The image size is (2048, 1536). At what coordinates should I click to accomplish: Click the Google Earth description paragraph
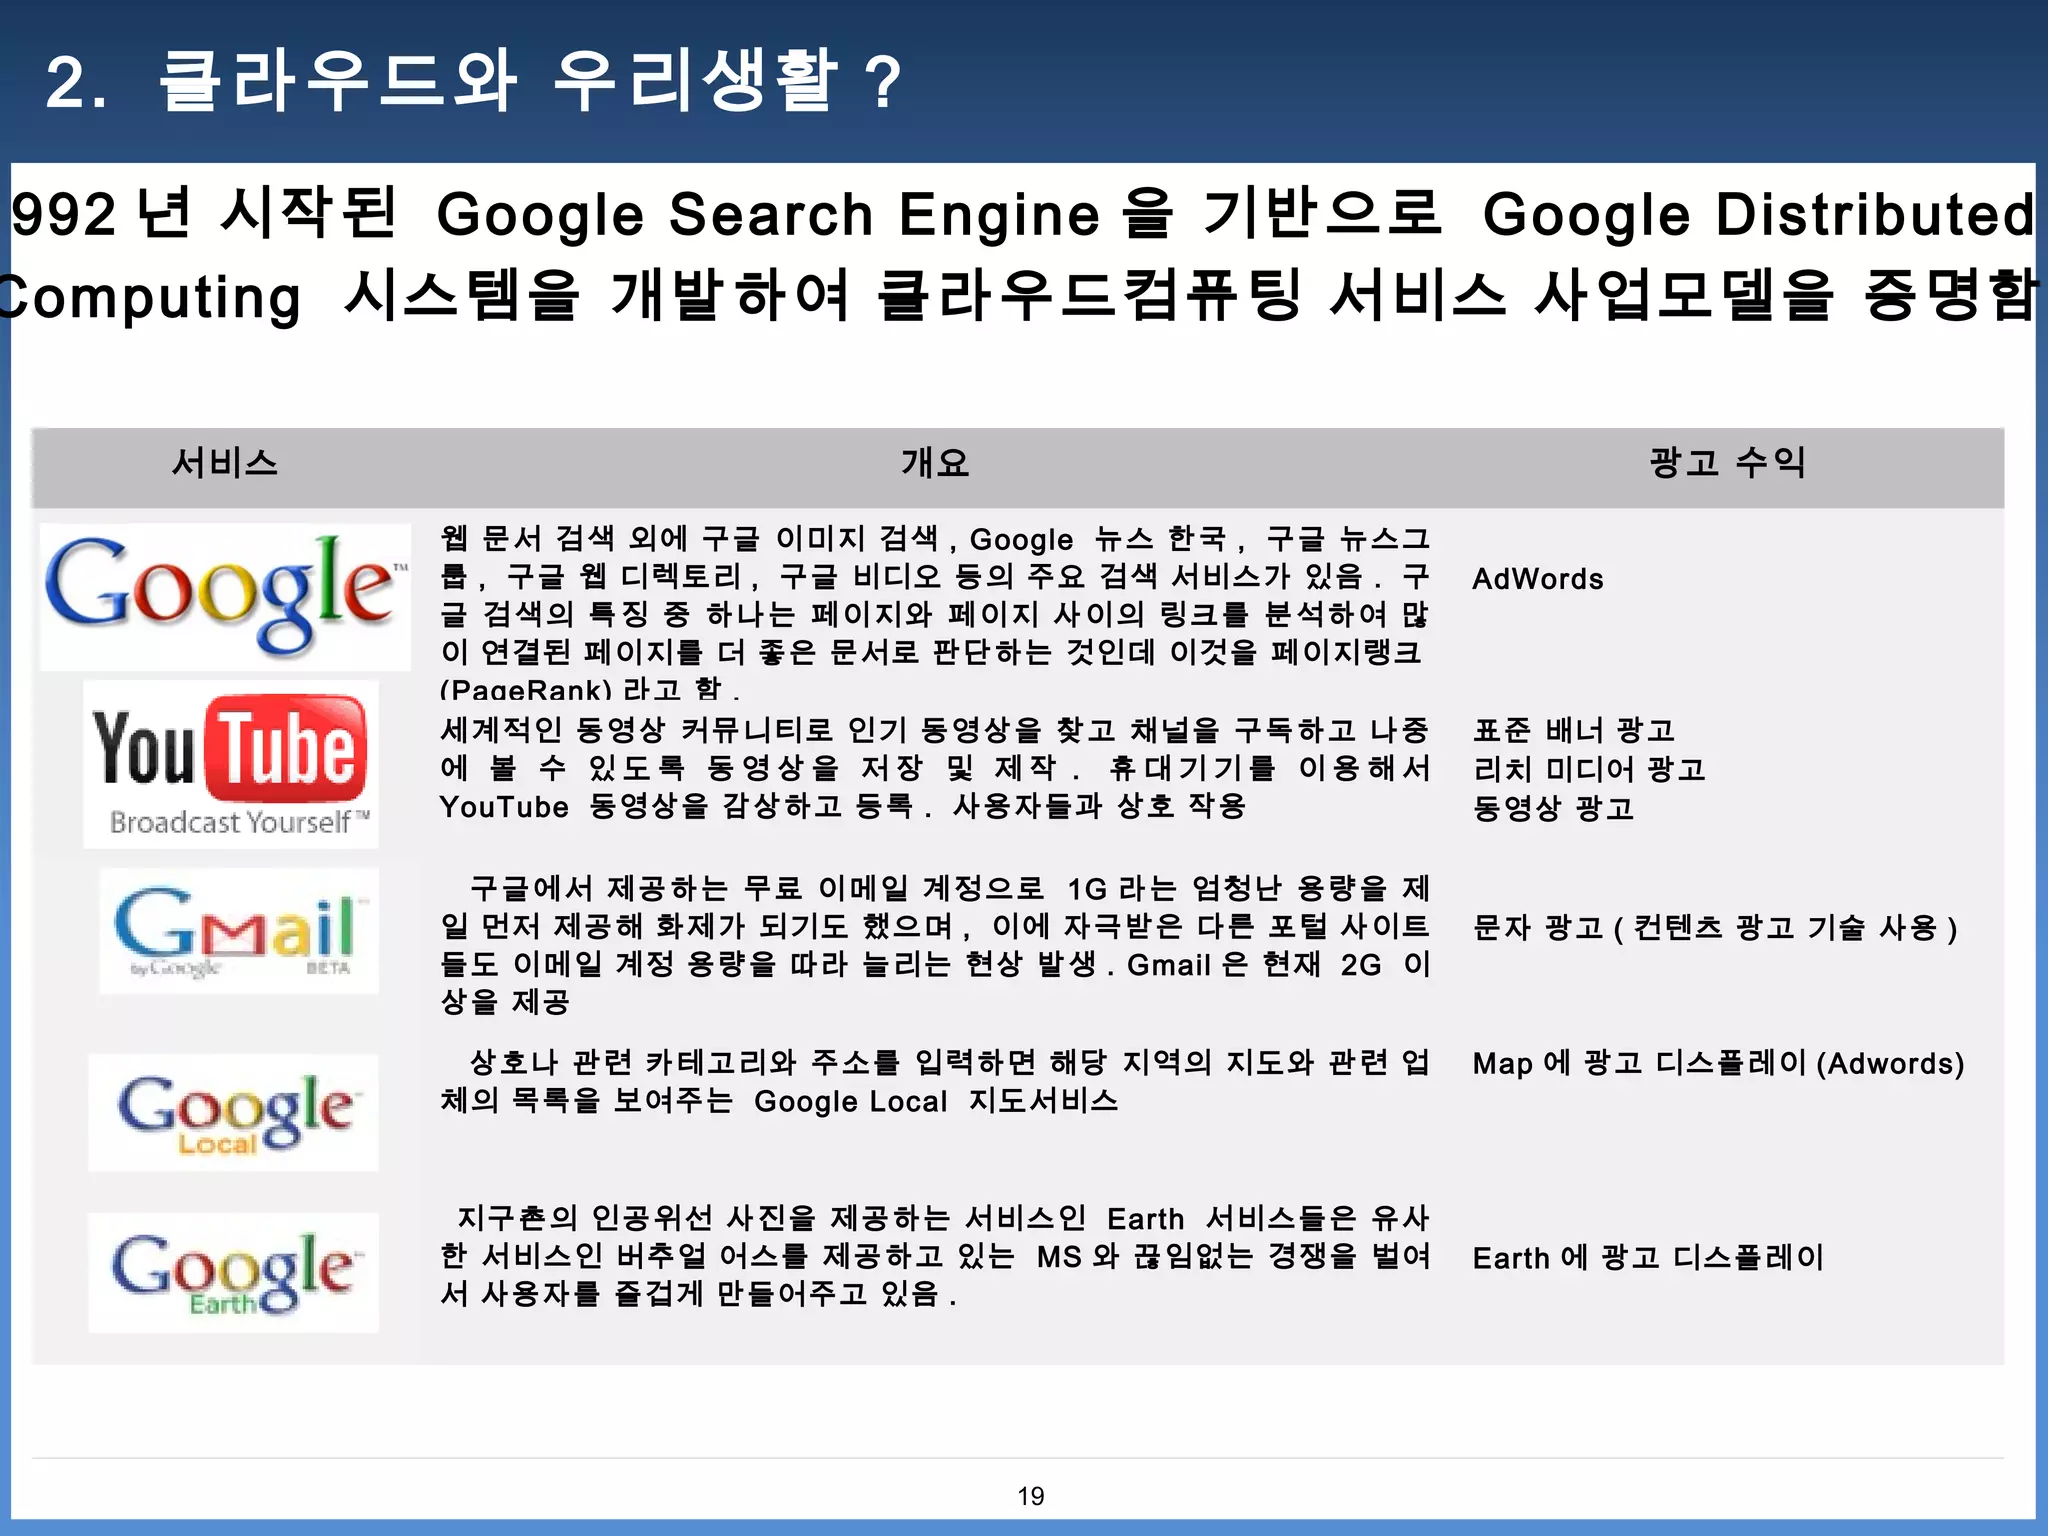tap(935, 1256)
